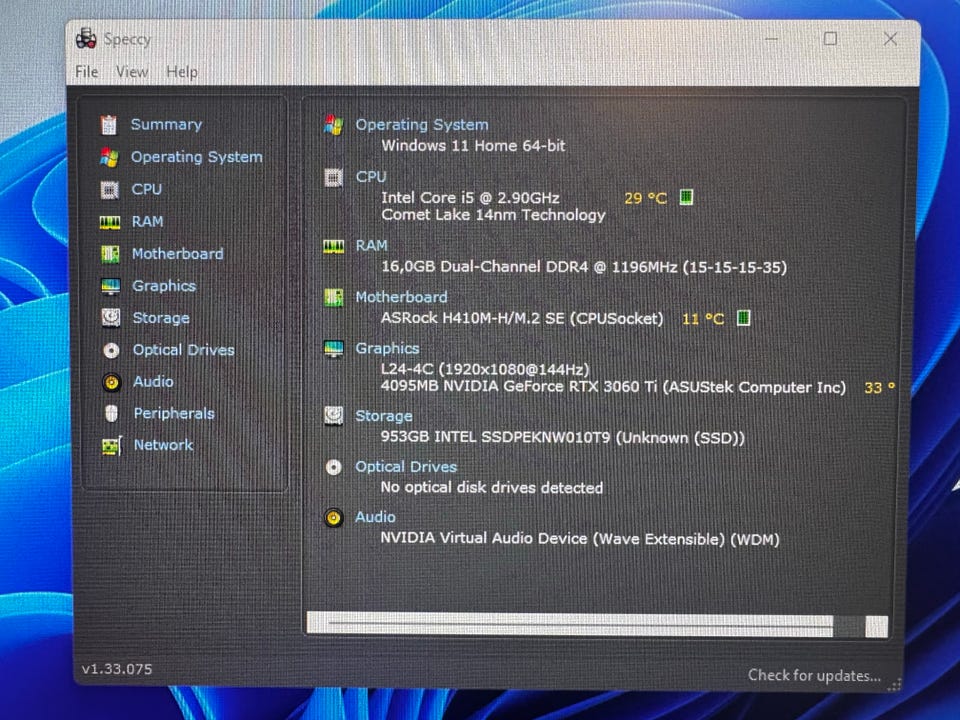This screenshot has width=960, height=720.
Task: Show Graphics details from sidebar
Action: click(x=164, y=286)
